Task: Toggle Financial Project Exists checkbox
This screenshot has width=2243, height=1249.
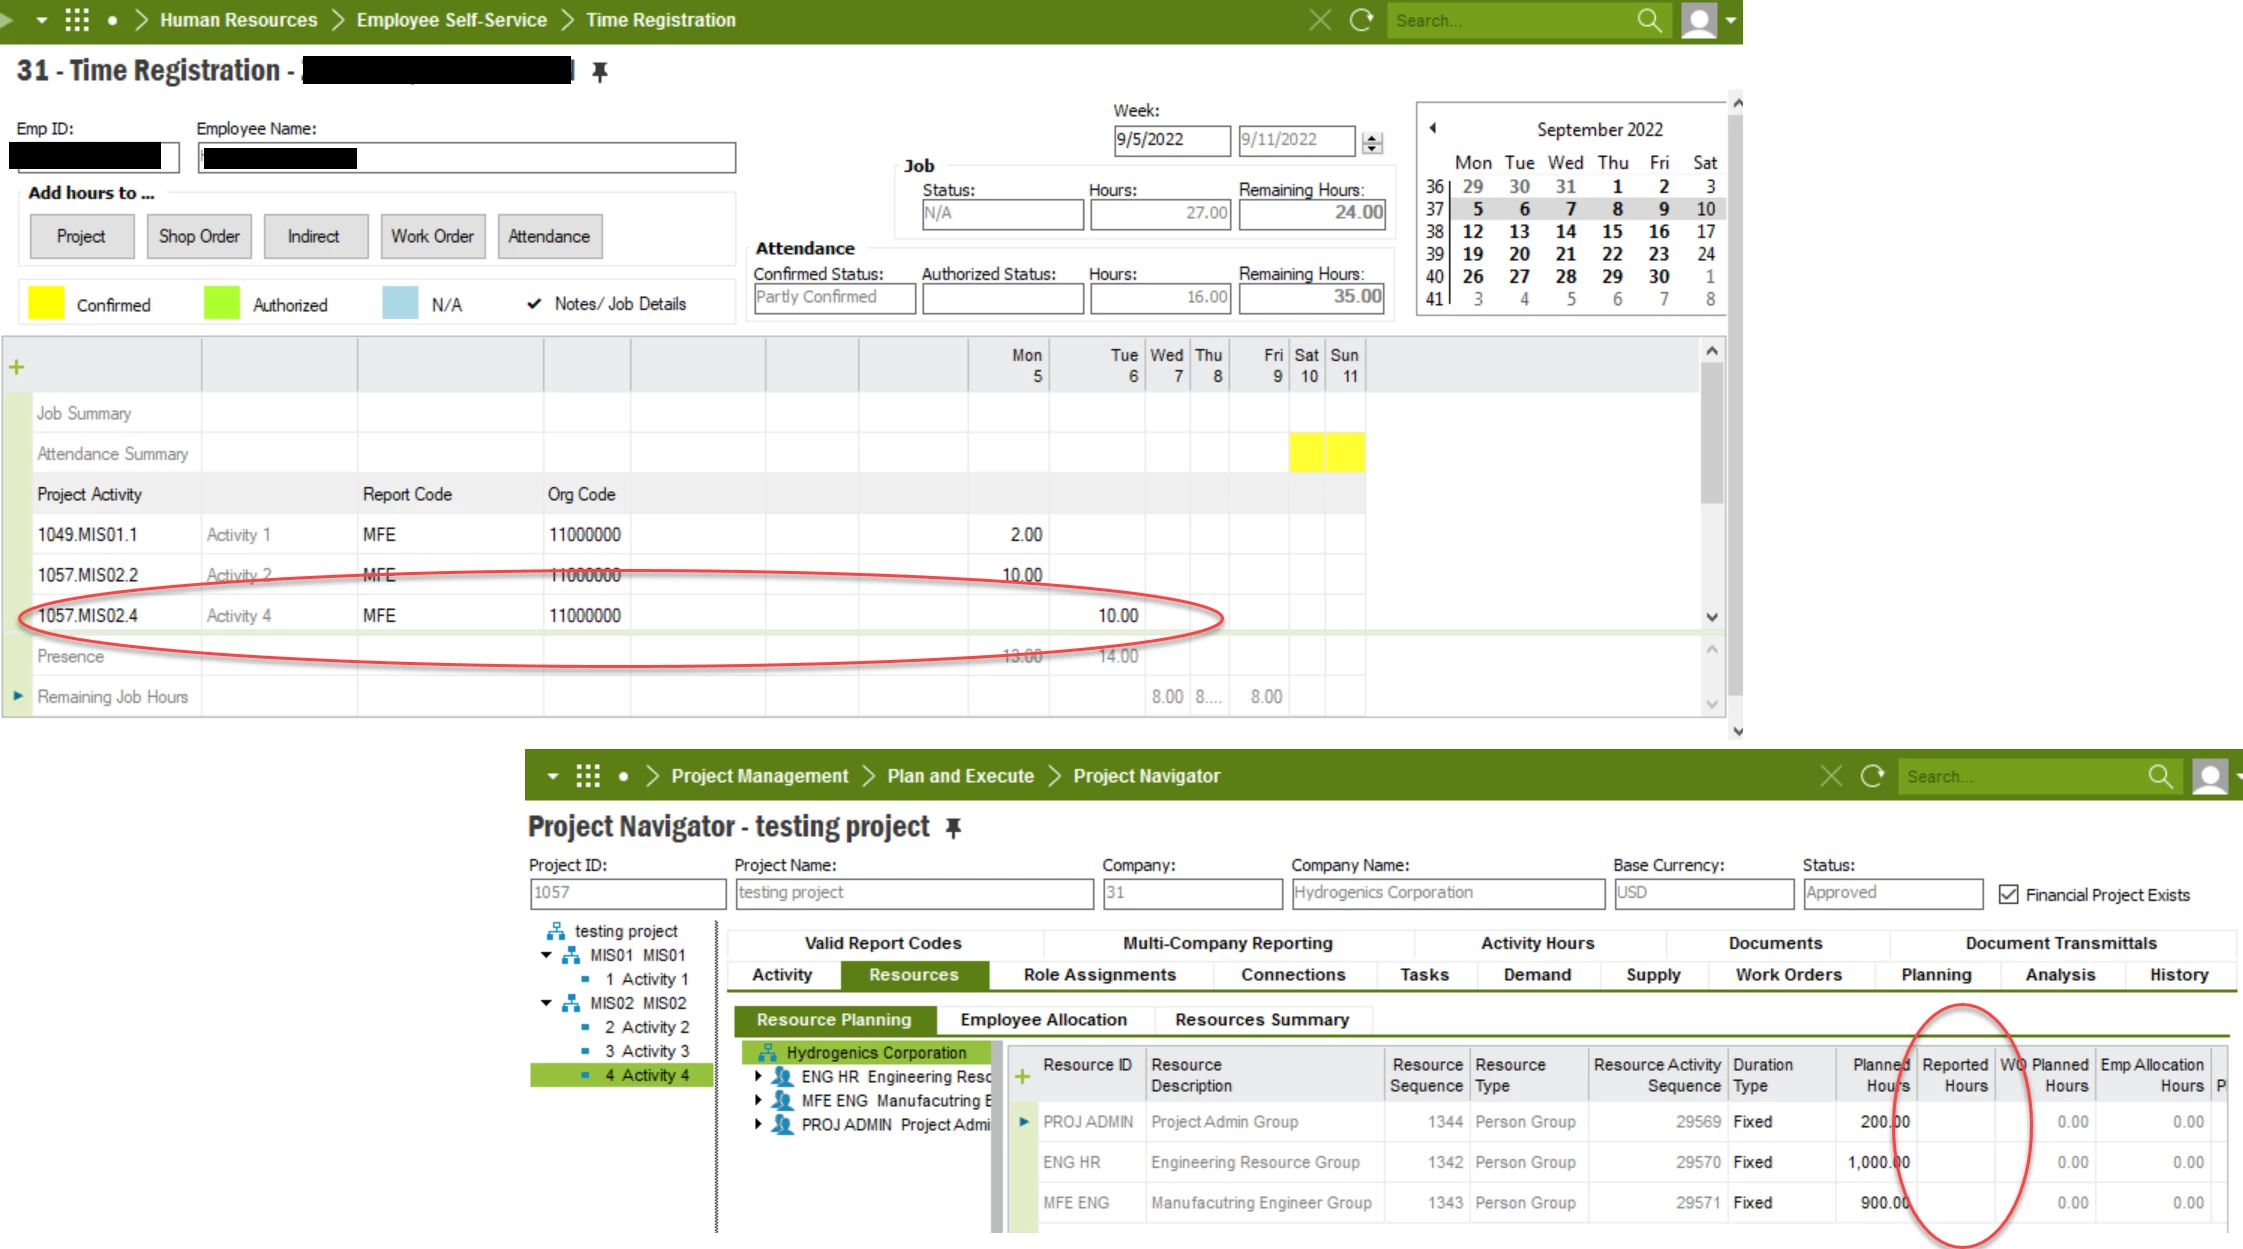Action: coord(2008,894)
